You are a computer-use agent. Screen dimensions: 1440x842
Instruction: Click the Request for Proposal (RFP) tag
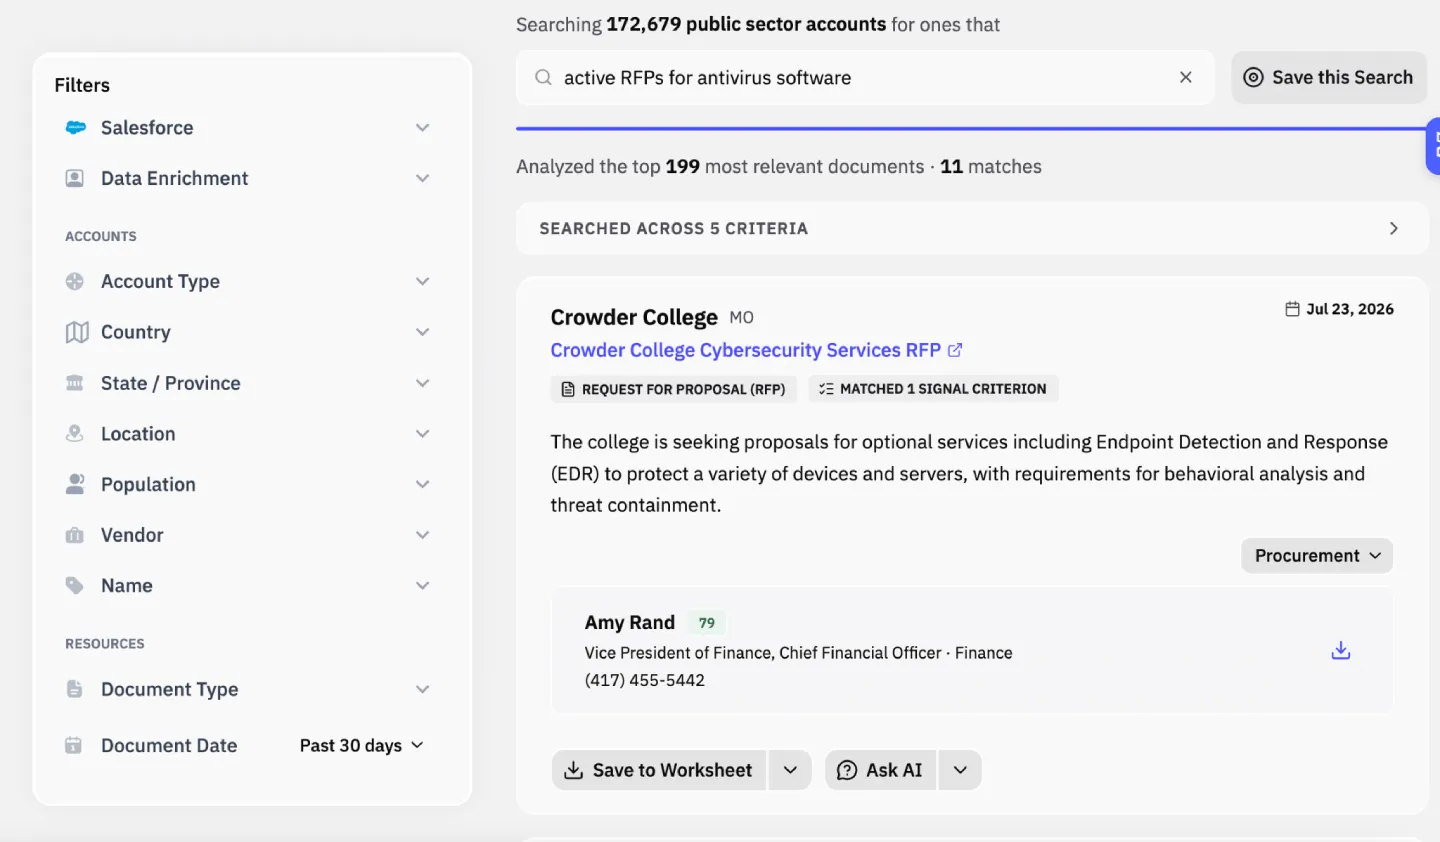tap(674, 389)
